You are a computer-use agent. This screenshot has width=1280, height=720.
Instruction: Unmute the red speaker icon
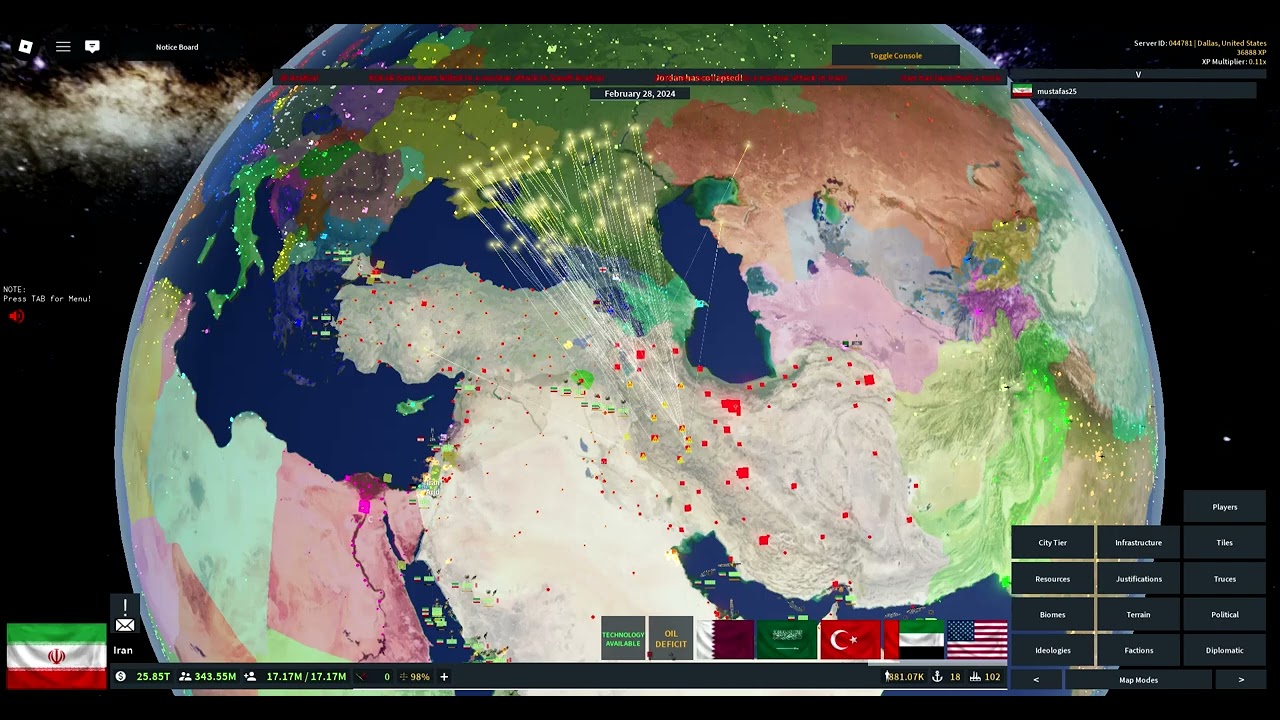(16, 316)
